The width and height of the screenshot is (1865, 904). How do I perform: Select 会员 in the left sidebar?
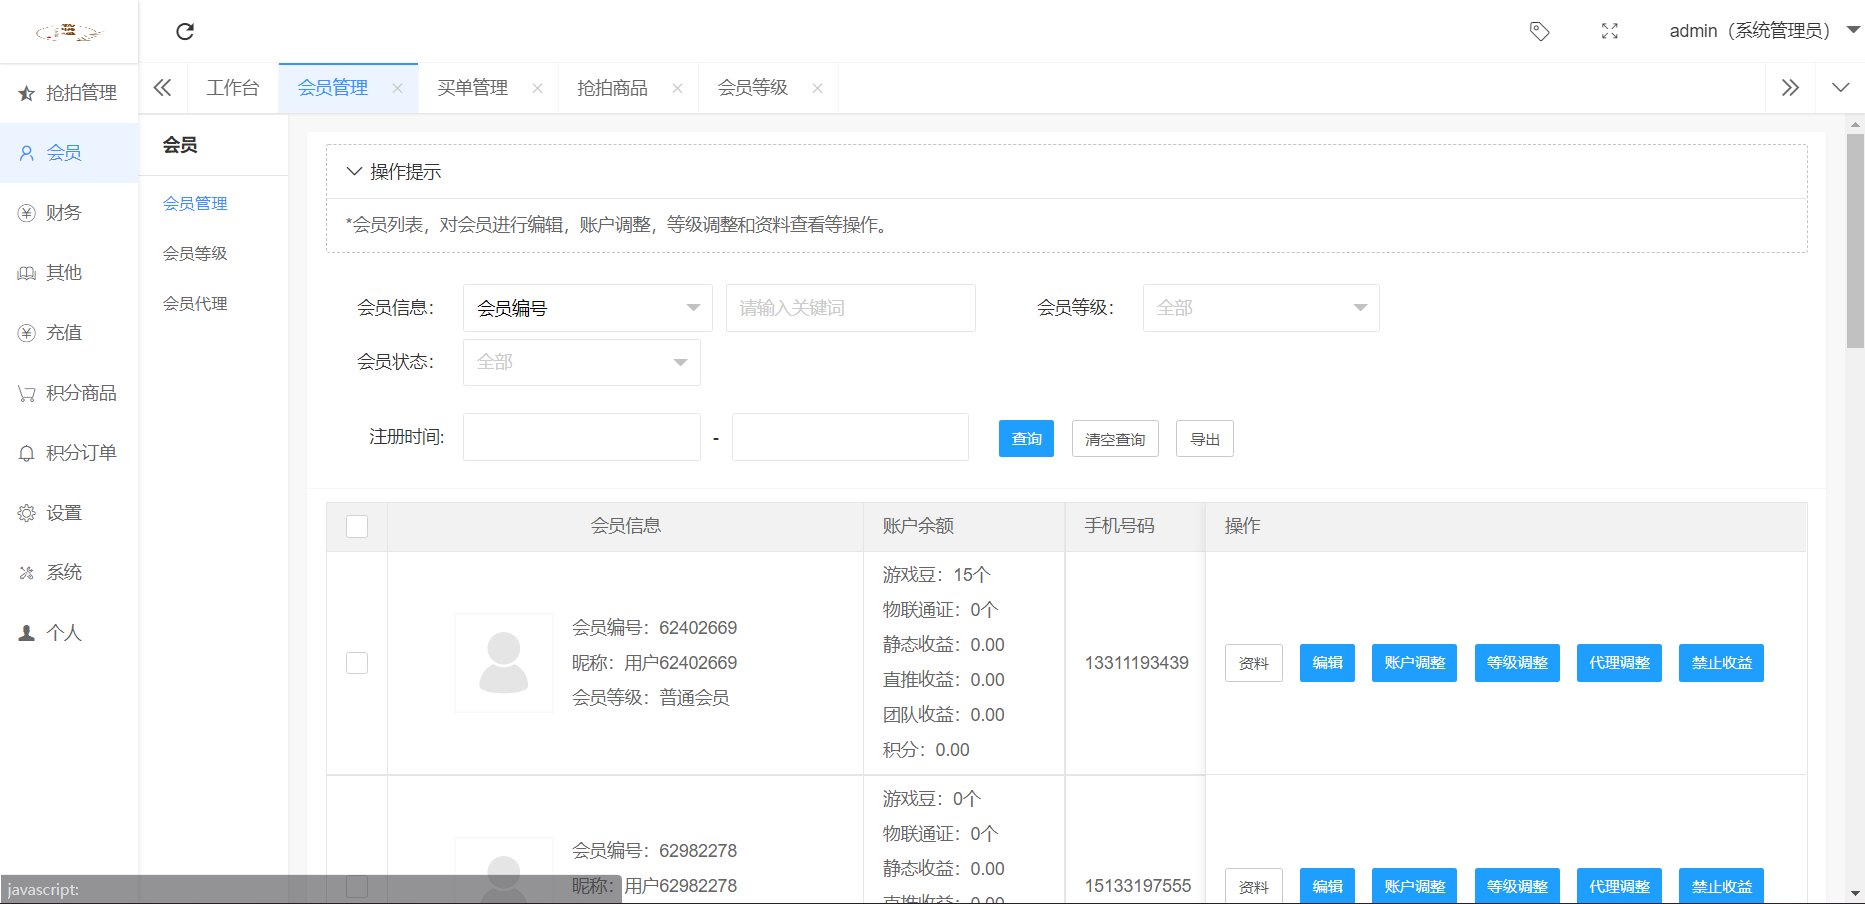click(x=69, y=153)
